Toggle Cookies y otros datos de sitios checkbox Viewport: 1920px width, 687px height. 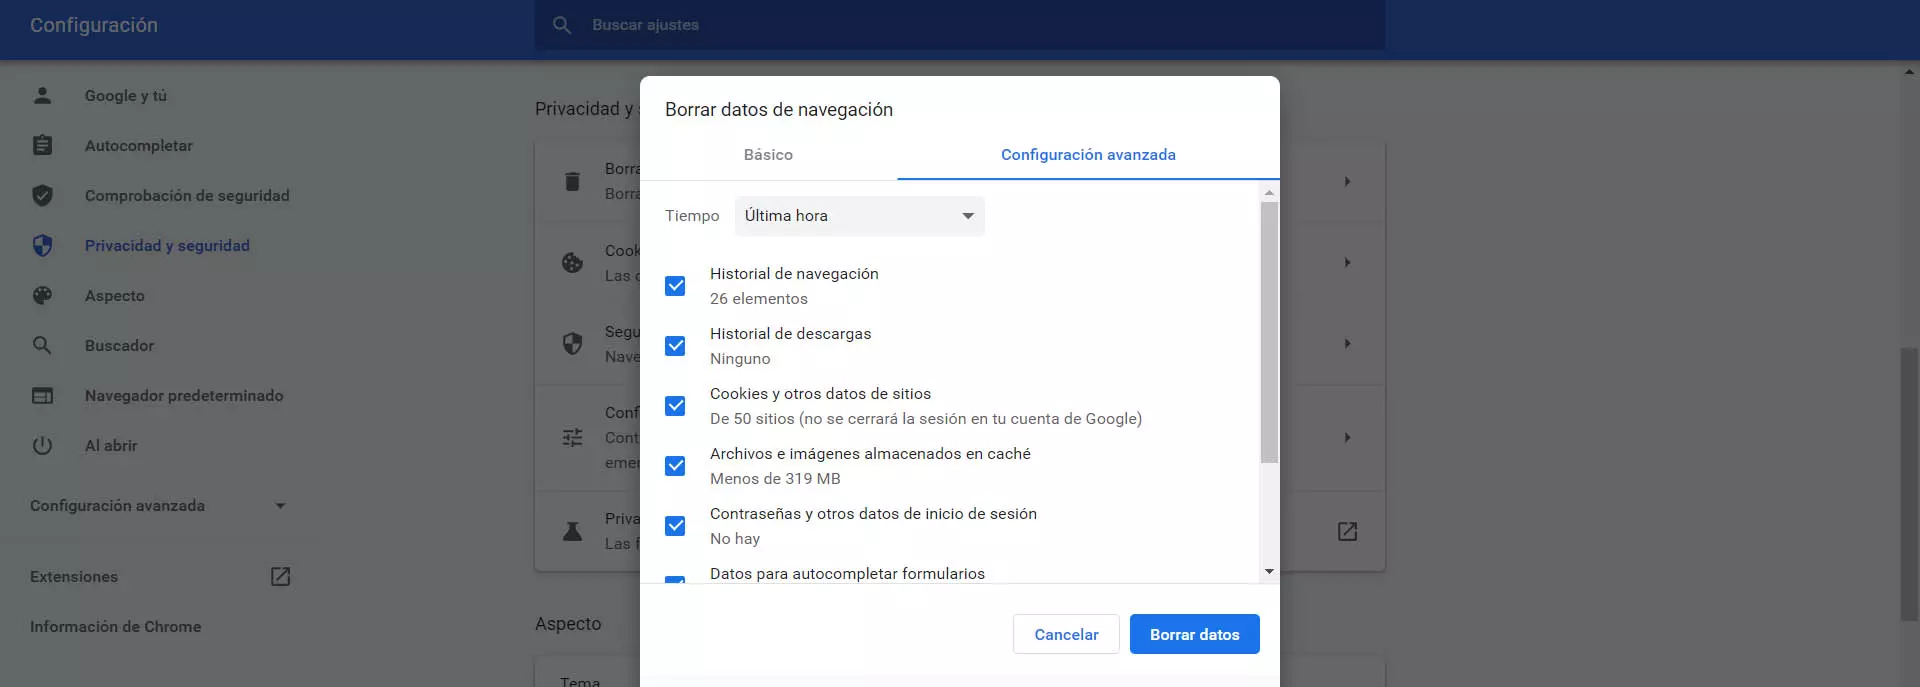coord(675,406)
